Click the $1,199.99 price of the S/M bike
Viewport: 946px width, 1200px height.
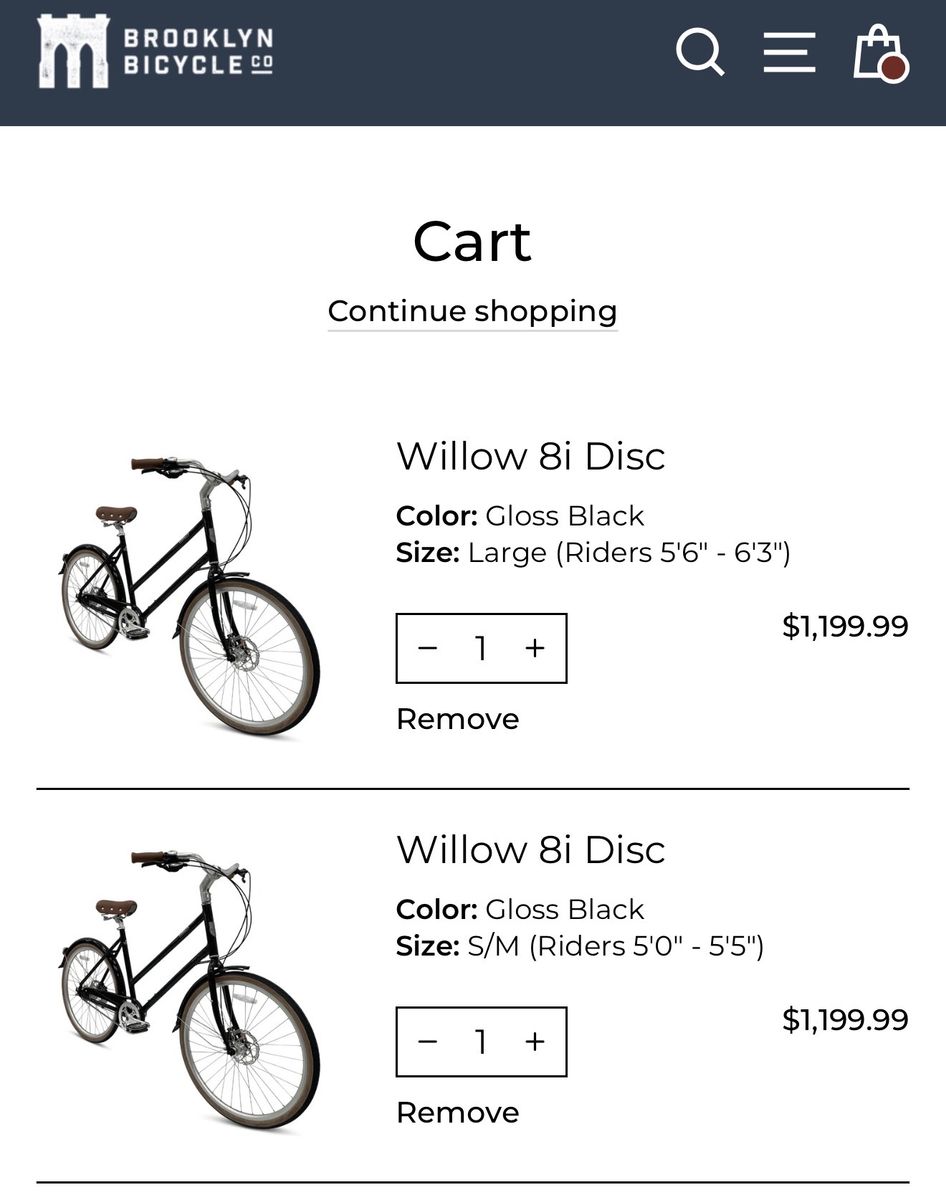(845, 1020)
